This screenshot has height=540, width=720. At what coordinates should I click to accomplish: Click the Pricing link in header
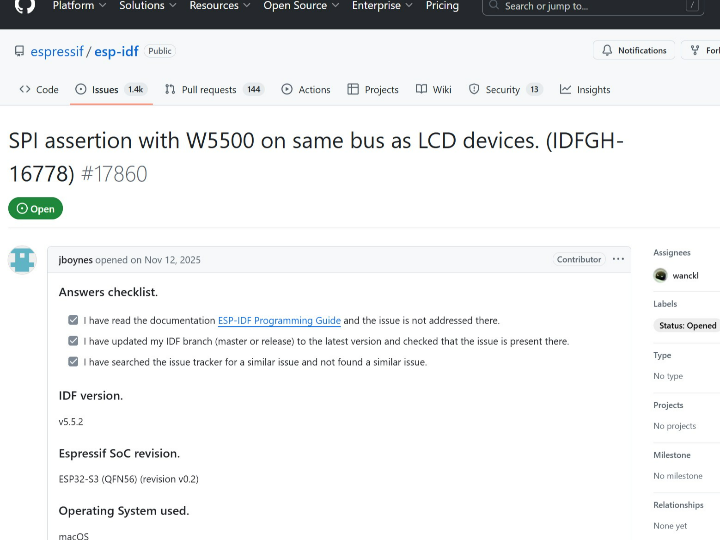tap(442, 6)
